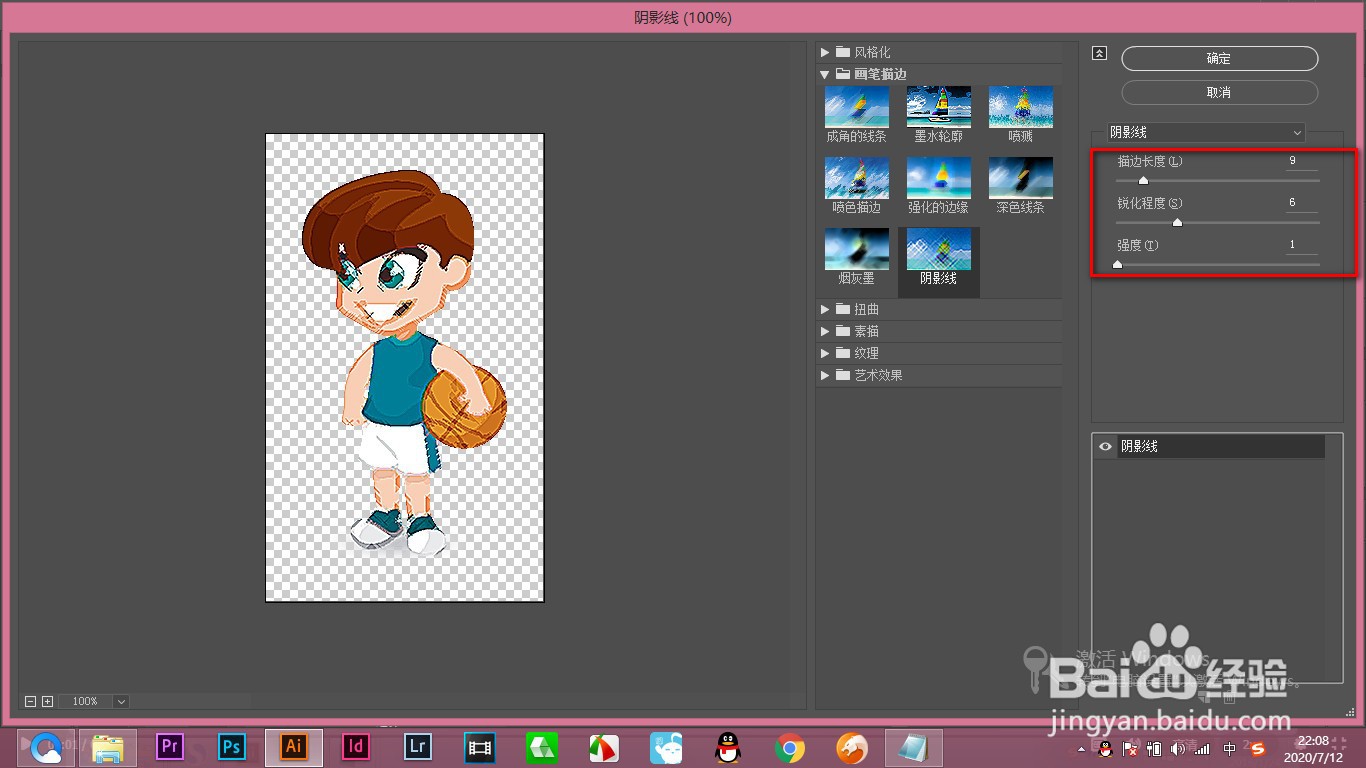This screenshot has height=768, width=1366.
Task: Select the 烟灰墨 filter thumbnail
Action: tap(856, 249)
